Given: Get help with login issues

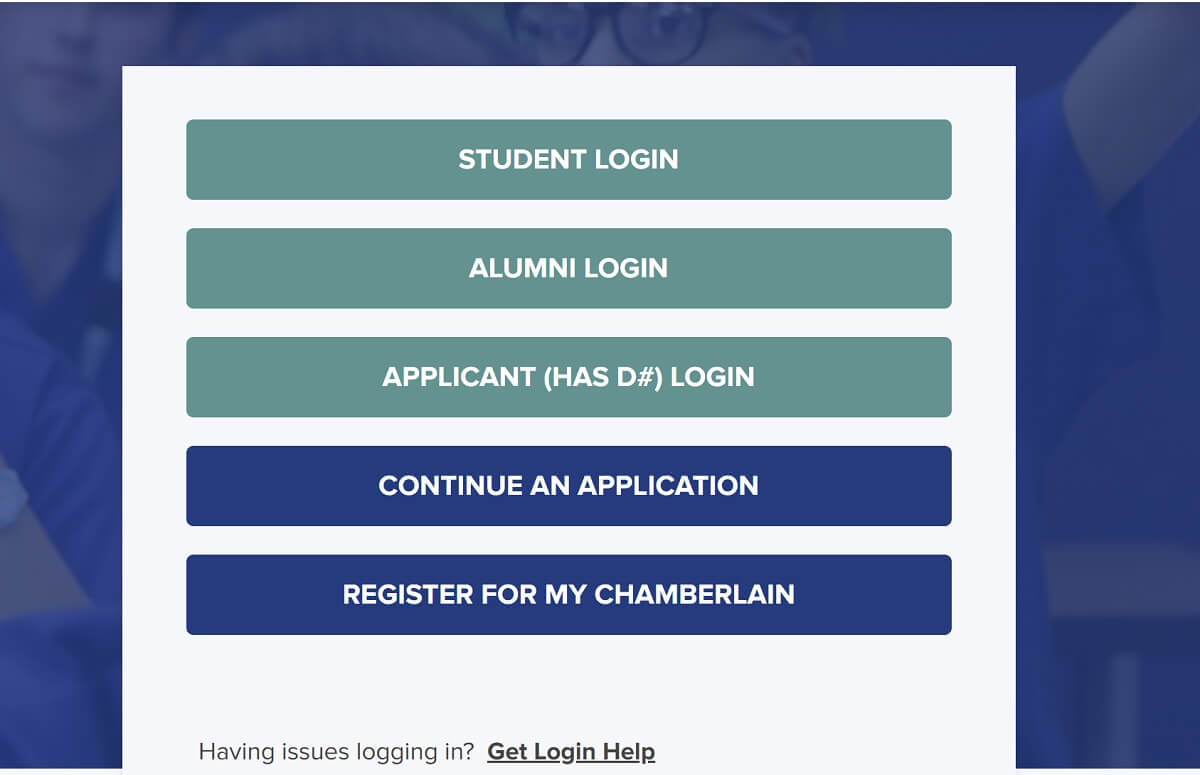Looking at the screenshot, I should (571, 752).
